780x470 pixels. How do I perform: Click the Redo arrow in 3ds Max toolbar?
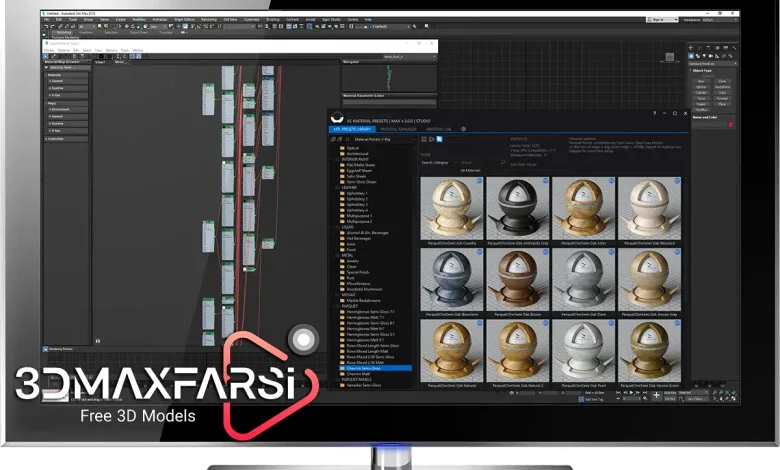click(52, 26)
